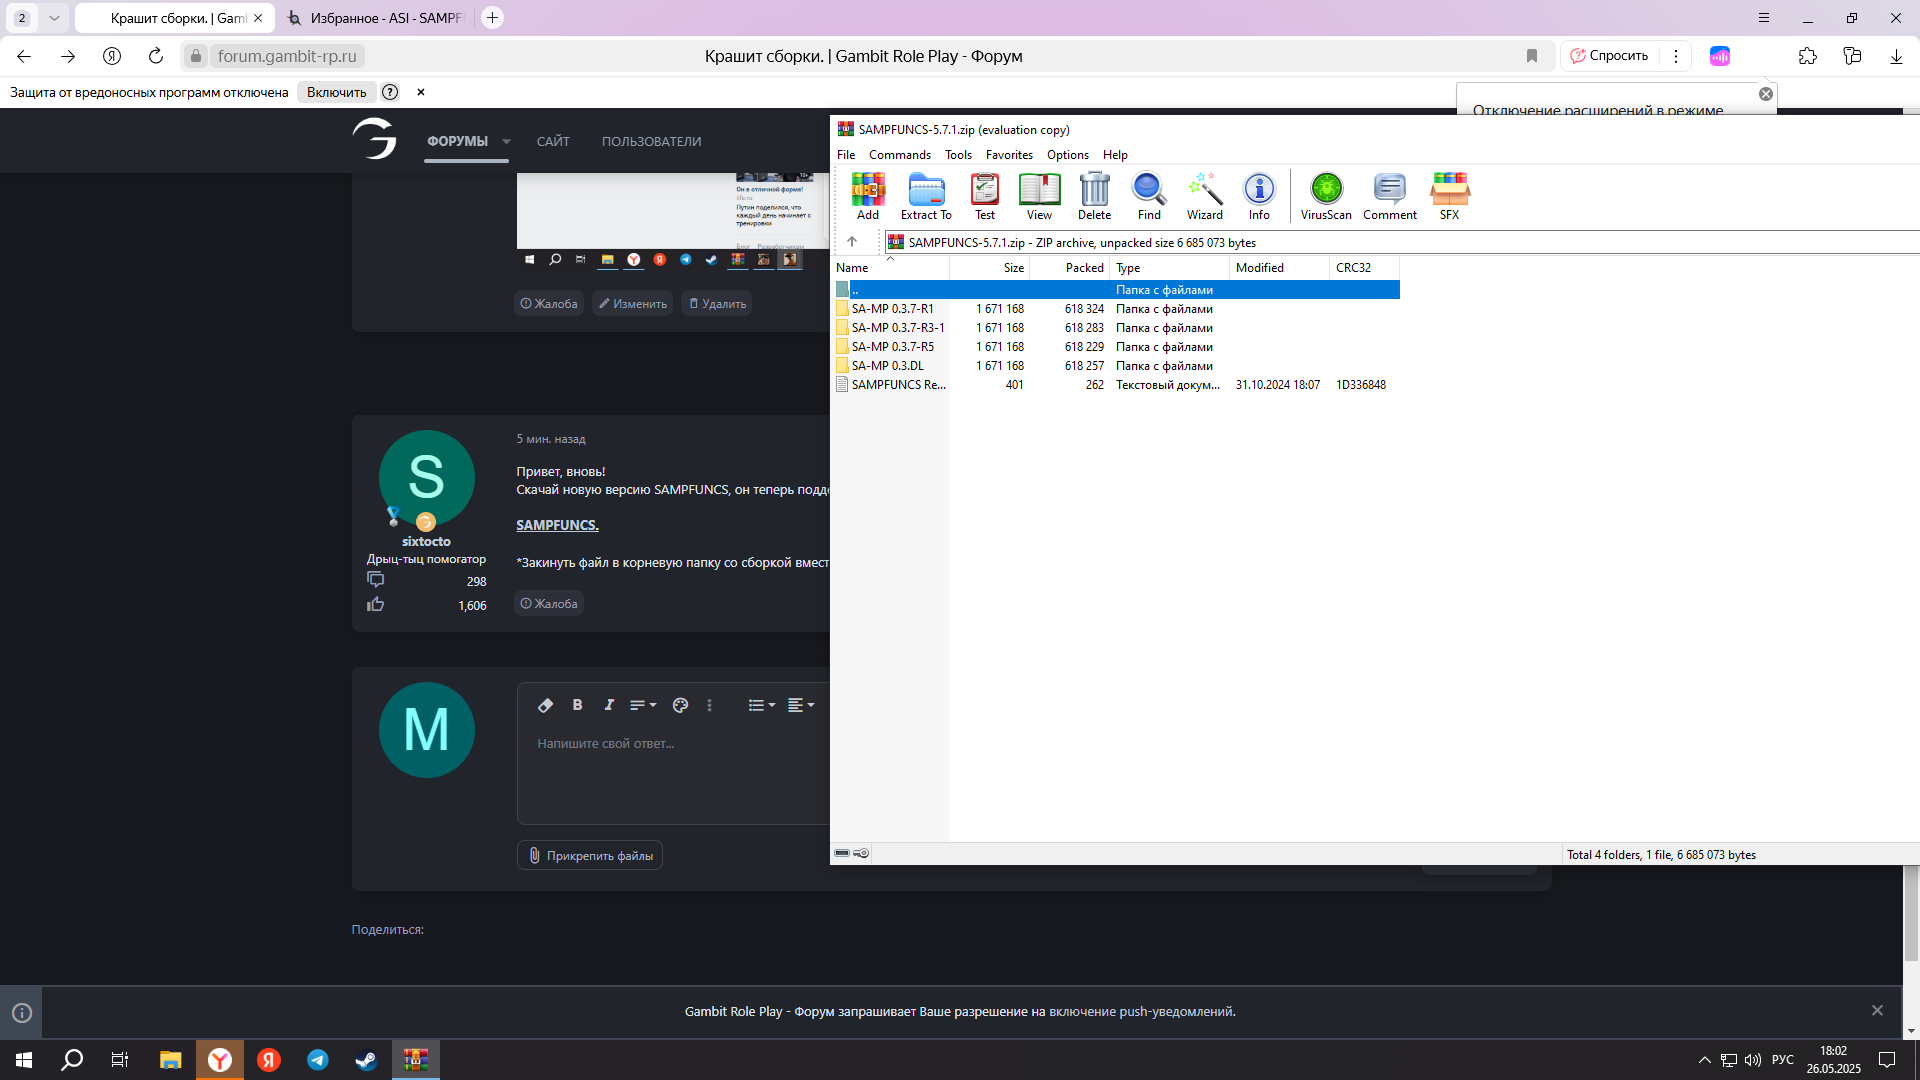
Task: Open the list style dropdown in editor
Action: point(761,705)
